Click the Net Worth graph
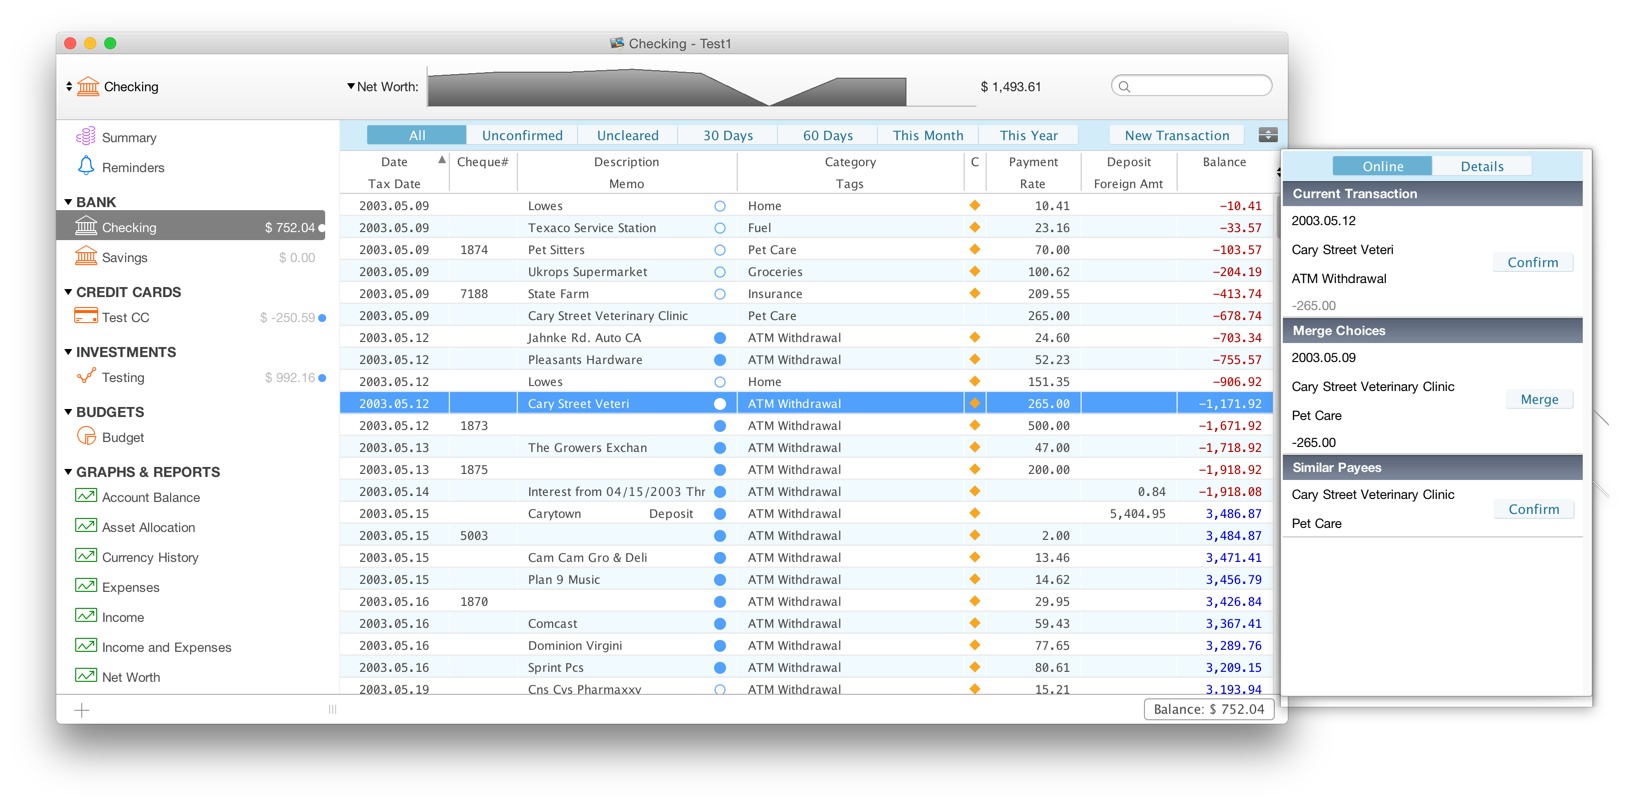Screen dimensions: 1626x804 667,87
